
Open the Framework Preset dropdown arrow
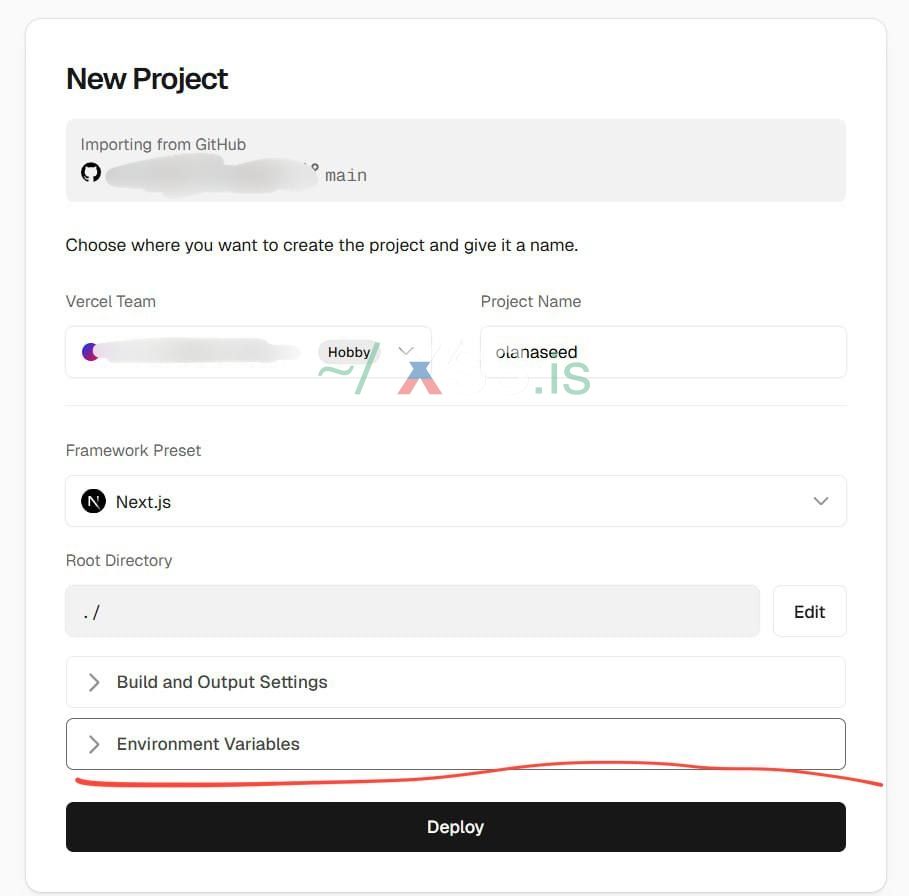click(x=821, y=501)
